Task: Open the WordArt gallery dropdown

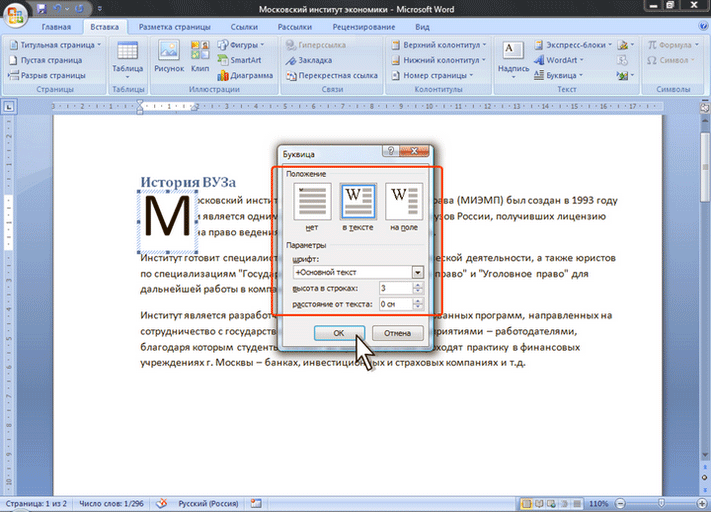Action: coord(559,60)
